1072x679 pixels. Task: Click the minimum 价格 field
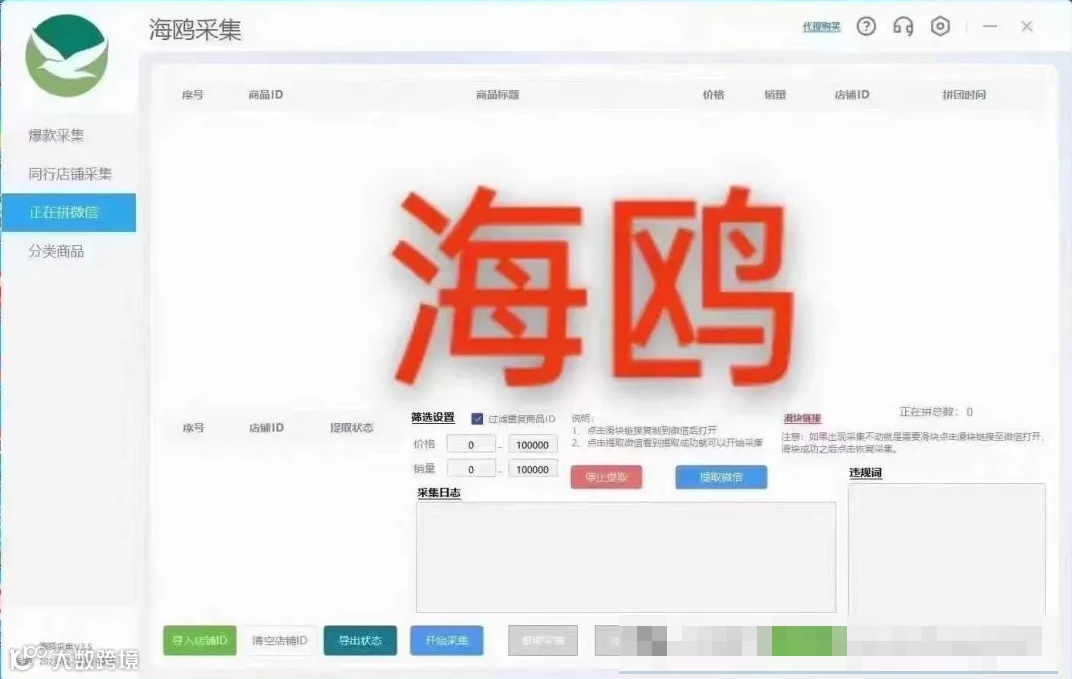tap(471, 444)
